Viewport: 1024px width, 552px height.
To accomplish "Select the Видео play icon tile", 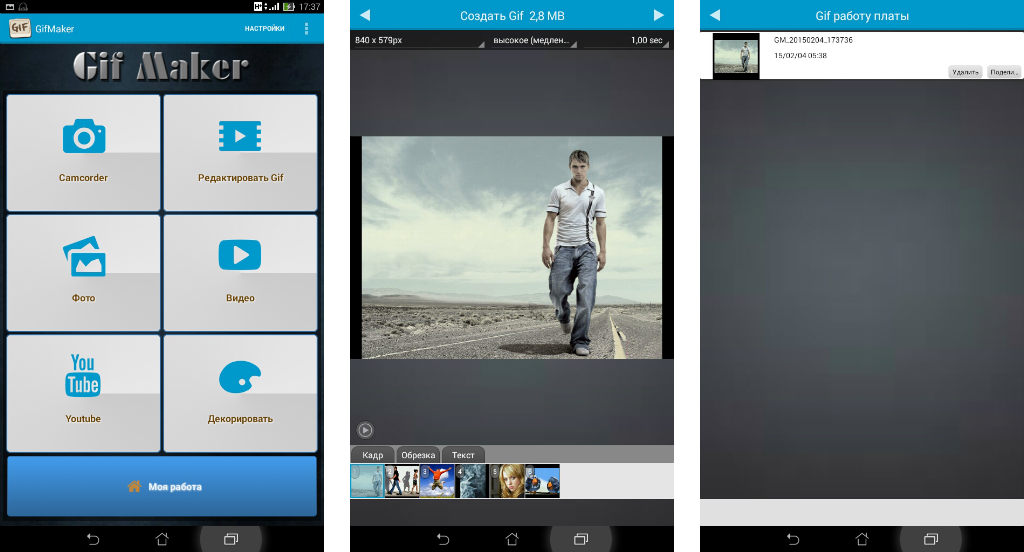I will pos(240,272).
